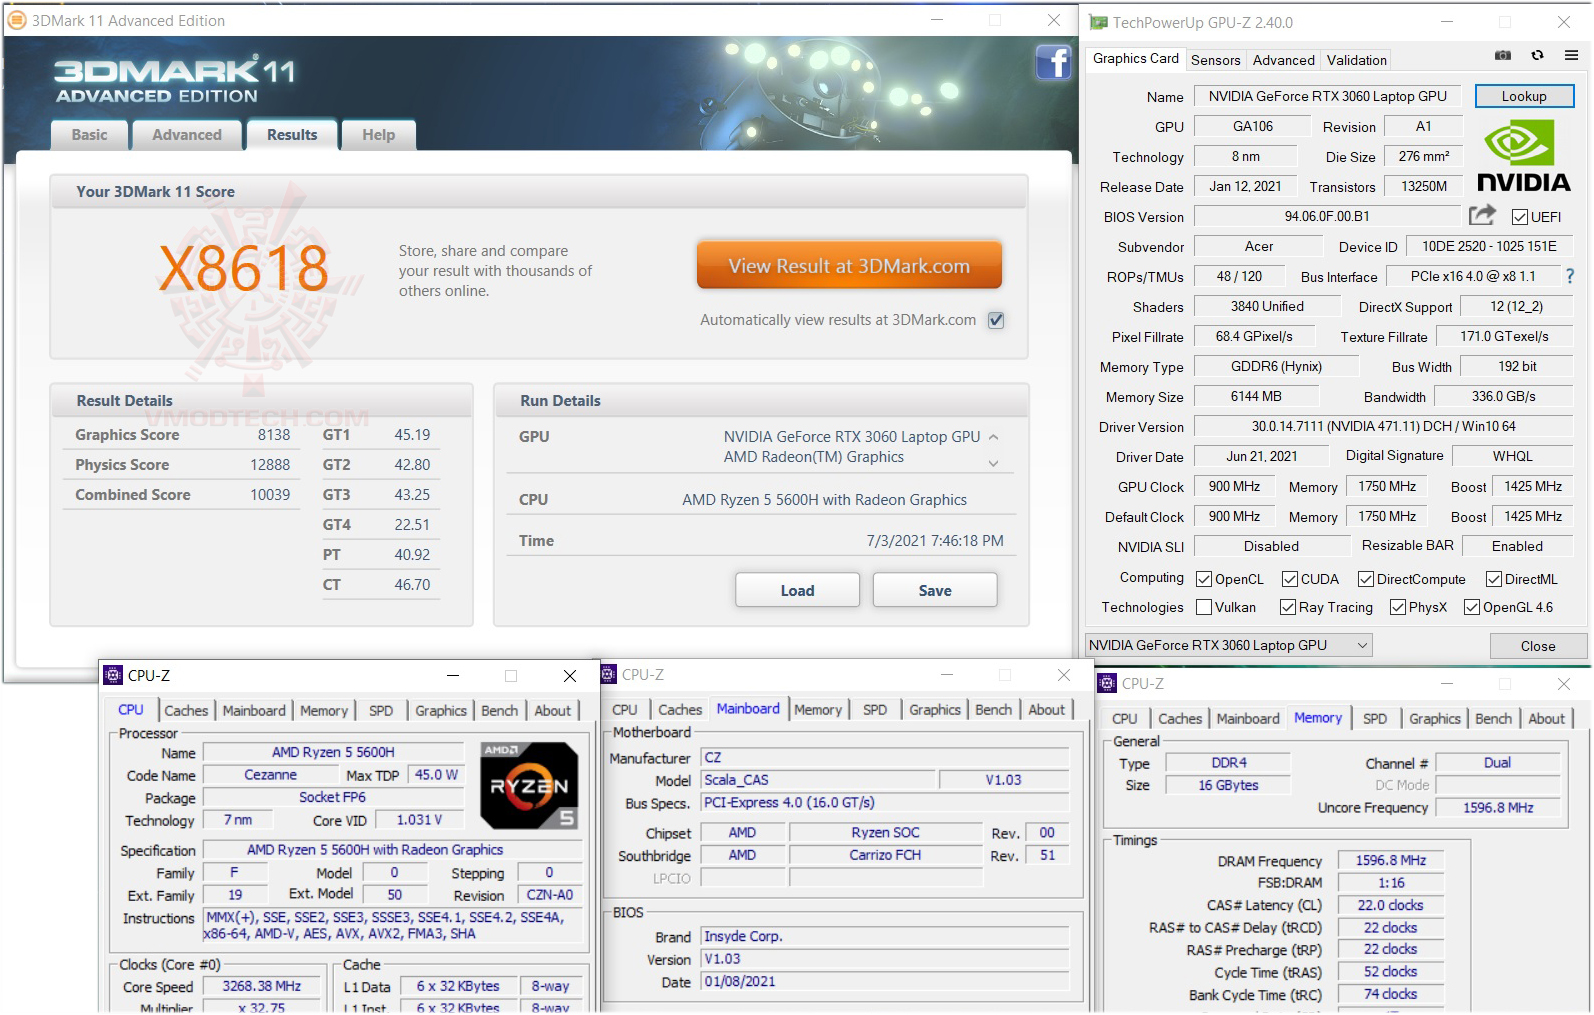Screen dimensions: 1594x1015
Task: Toggle the CUDA checkbox
Action: click(x=1290, y=579)
